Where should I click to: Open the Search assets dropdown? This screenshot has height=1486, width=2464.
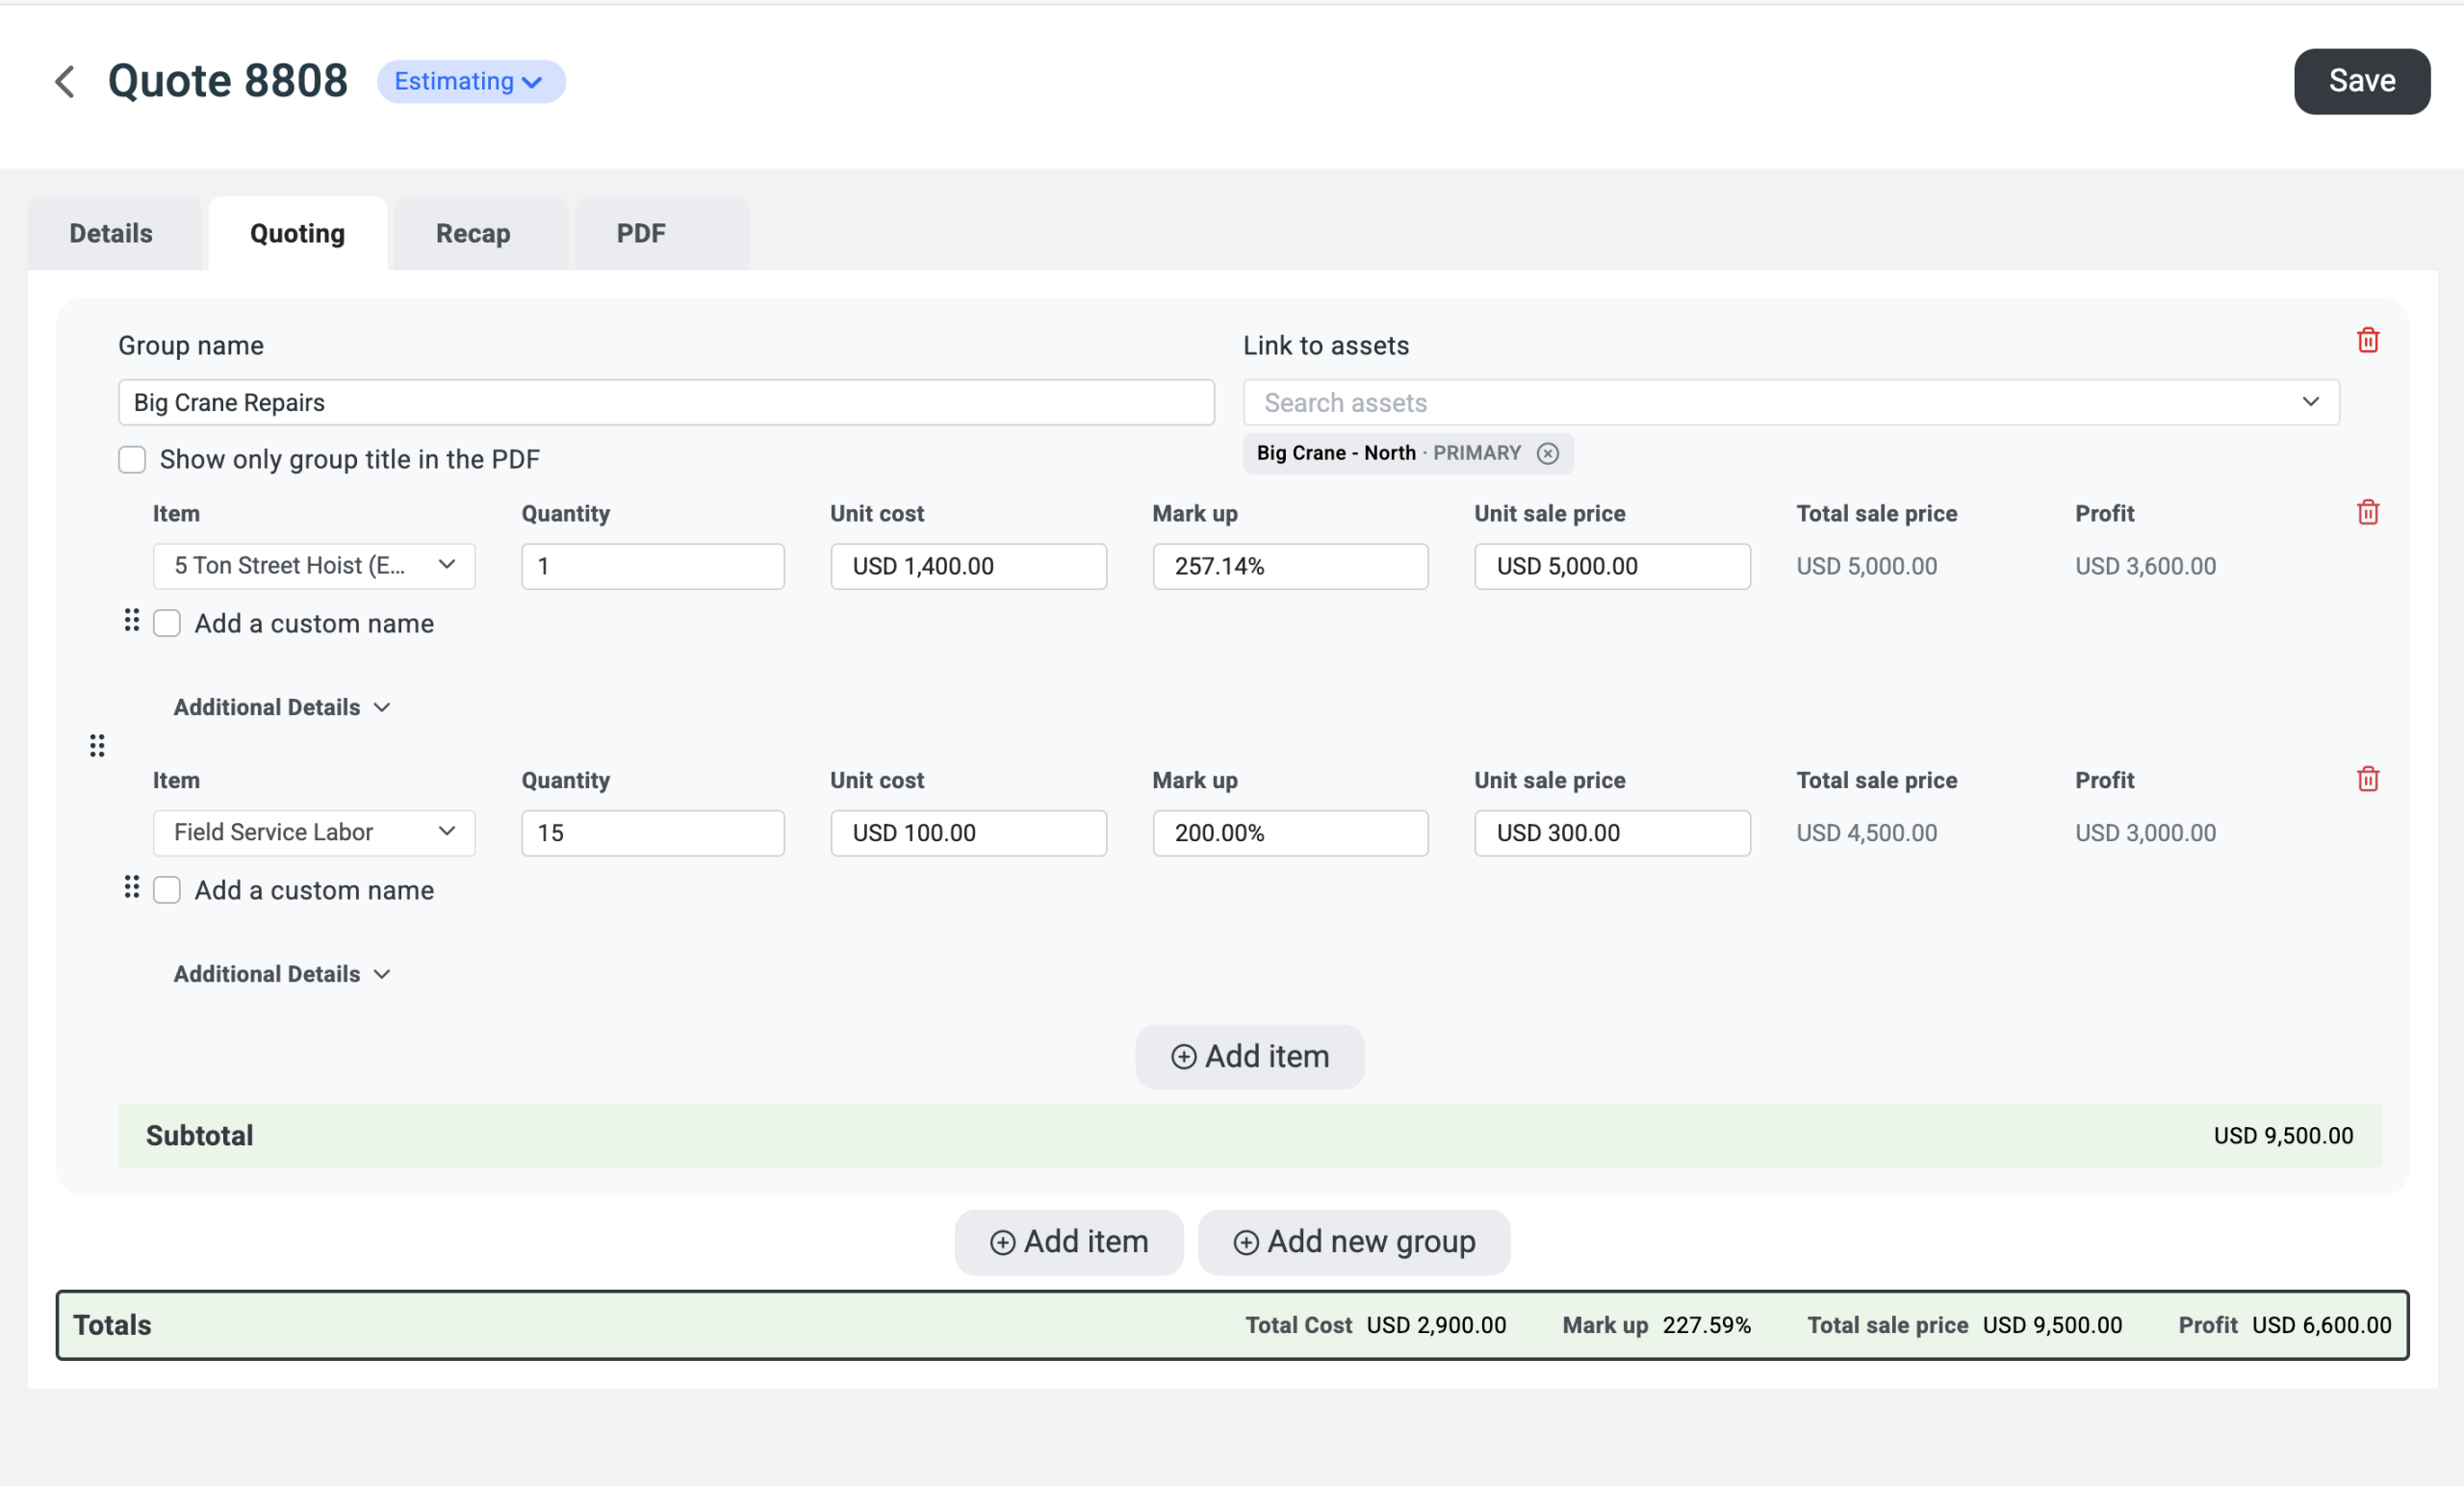(x=1790, y=402)
